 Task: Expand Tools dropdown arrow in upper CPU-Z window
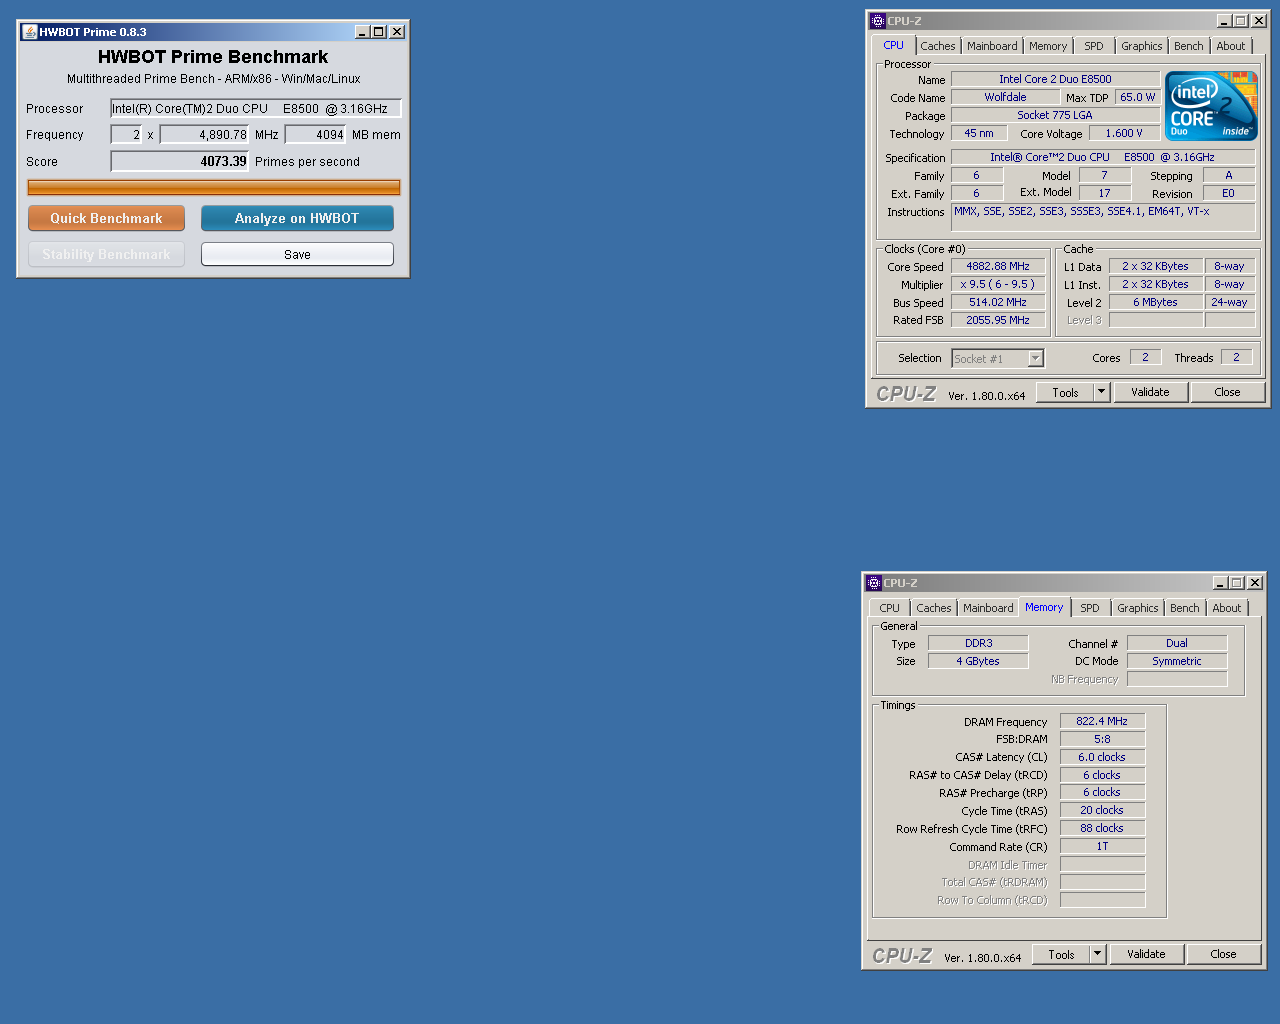coord(1102,392)
